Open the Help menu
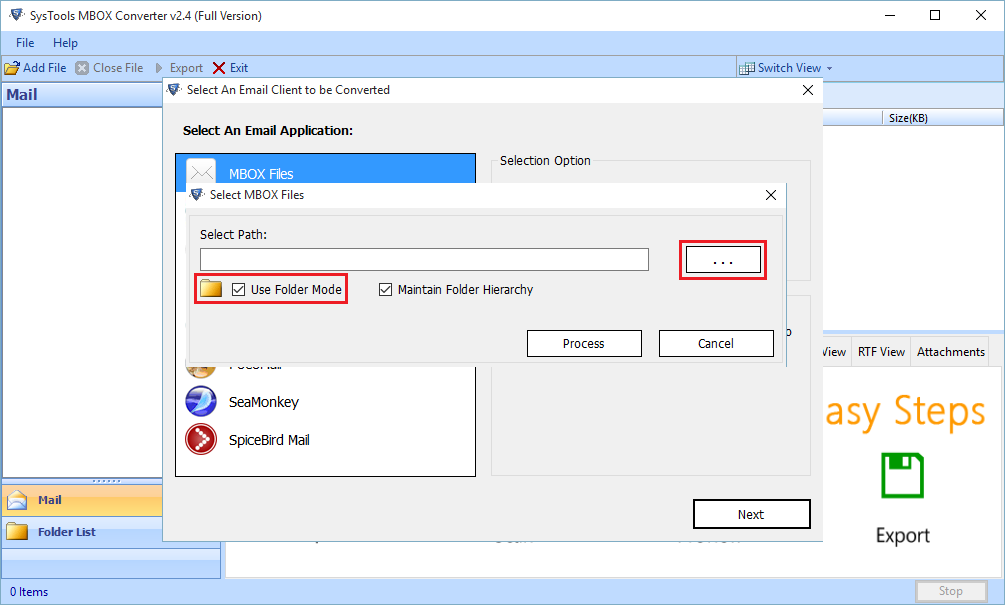Screen dimensions: 1005x605 point(65,43)
